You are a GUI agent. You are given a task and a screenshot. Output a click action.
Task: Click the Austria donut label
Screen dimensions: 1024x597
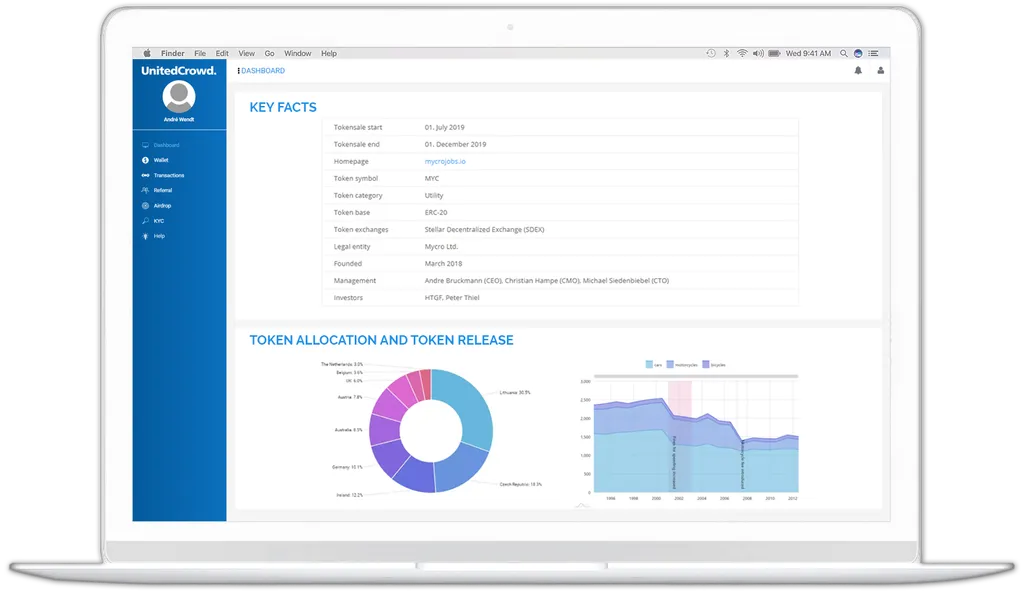[349, 396]
